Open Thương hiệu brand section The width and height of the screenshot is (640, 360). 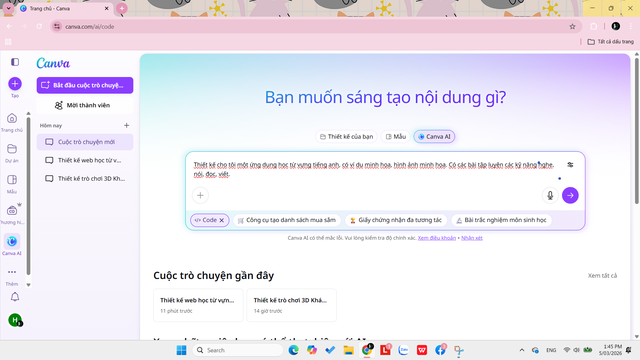[x=12, y=215]
